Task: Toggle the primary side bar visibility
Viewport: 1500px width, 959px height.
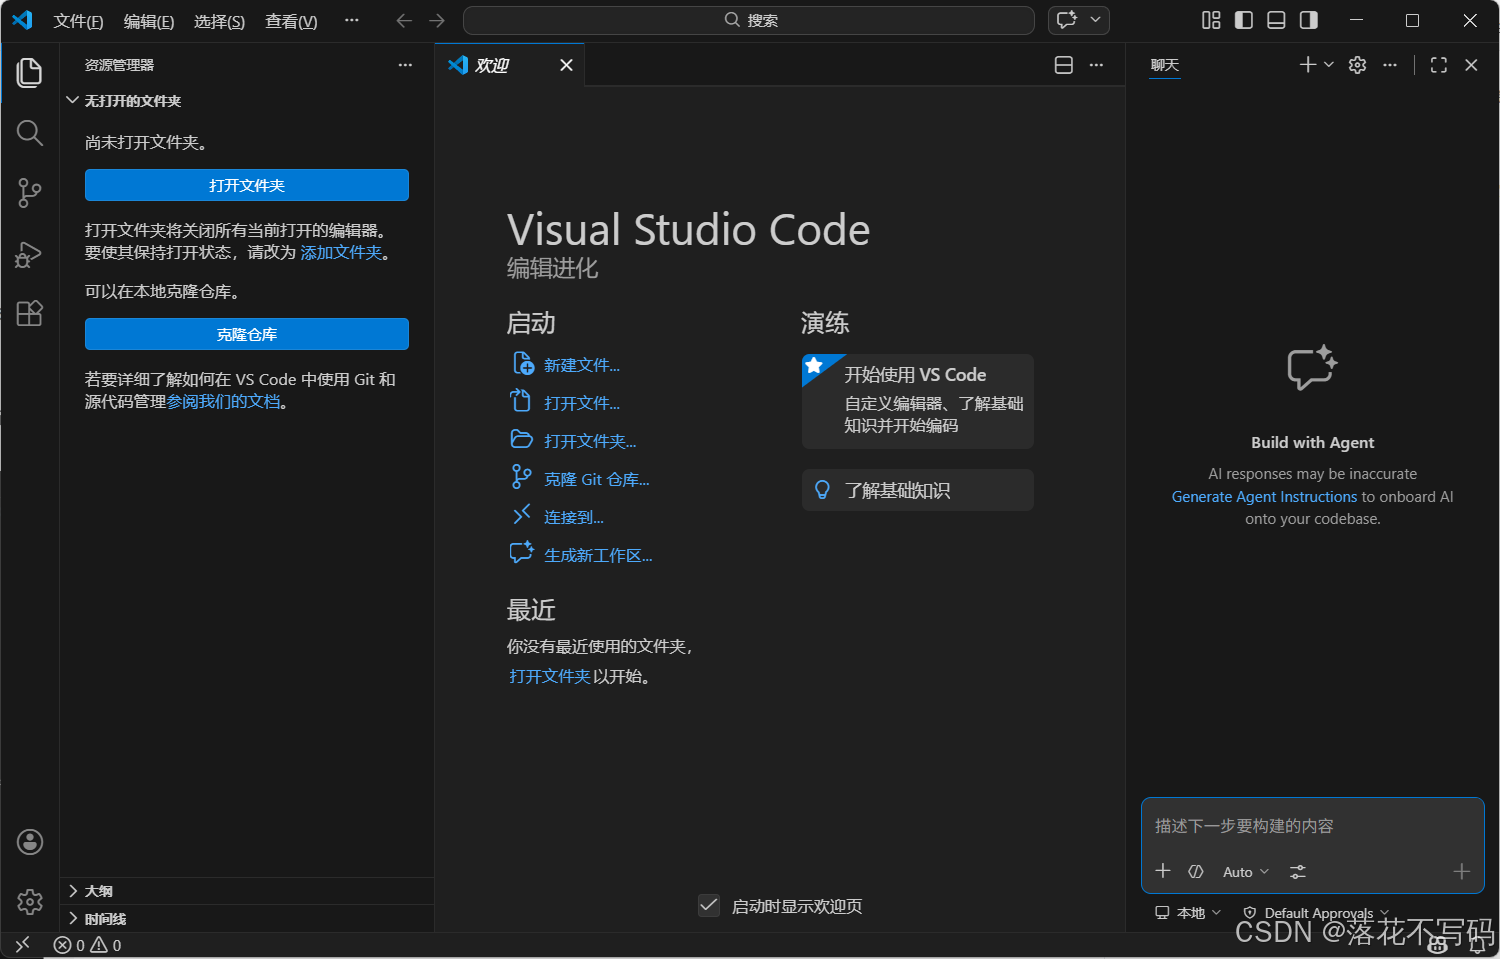Action: click(1244, 20)
